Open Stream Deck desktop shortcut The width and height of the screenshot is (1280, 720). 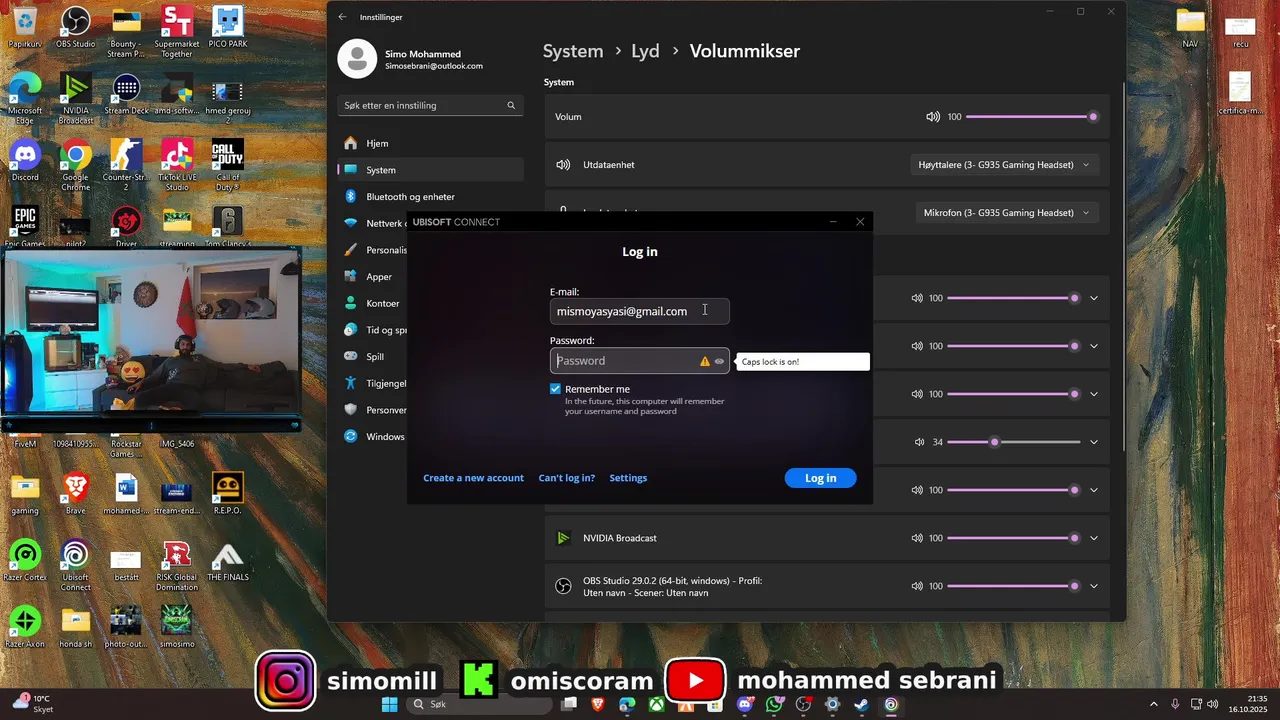(x=126, y=95)
